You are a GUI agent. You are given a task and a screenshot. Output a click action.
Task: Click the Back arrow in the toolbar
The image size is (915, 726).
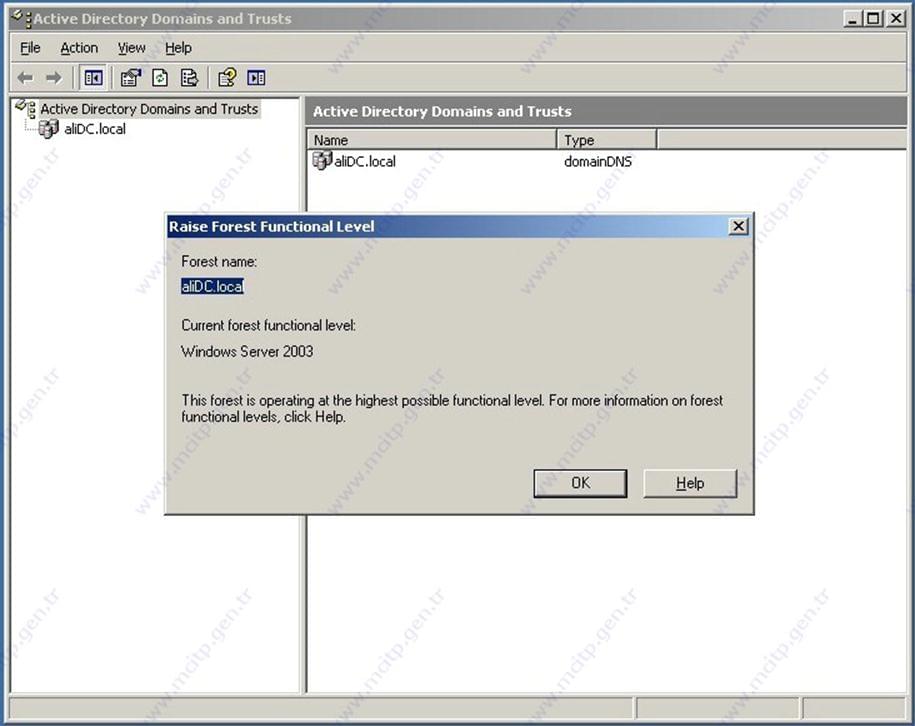[x=25, y=78]
